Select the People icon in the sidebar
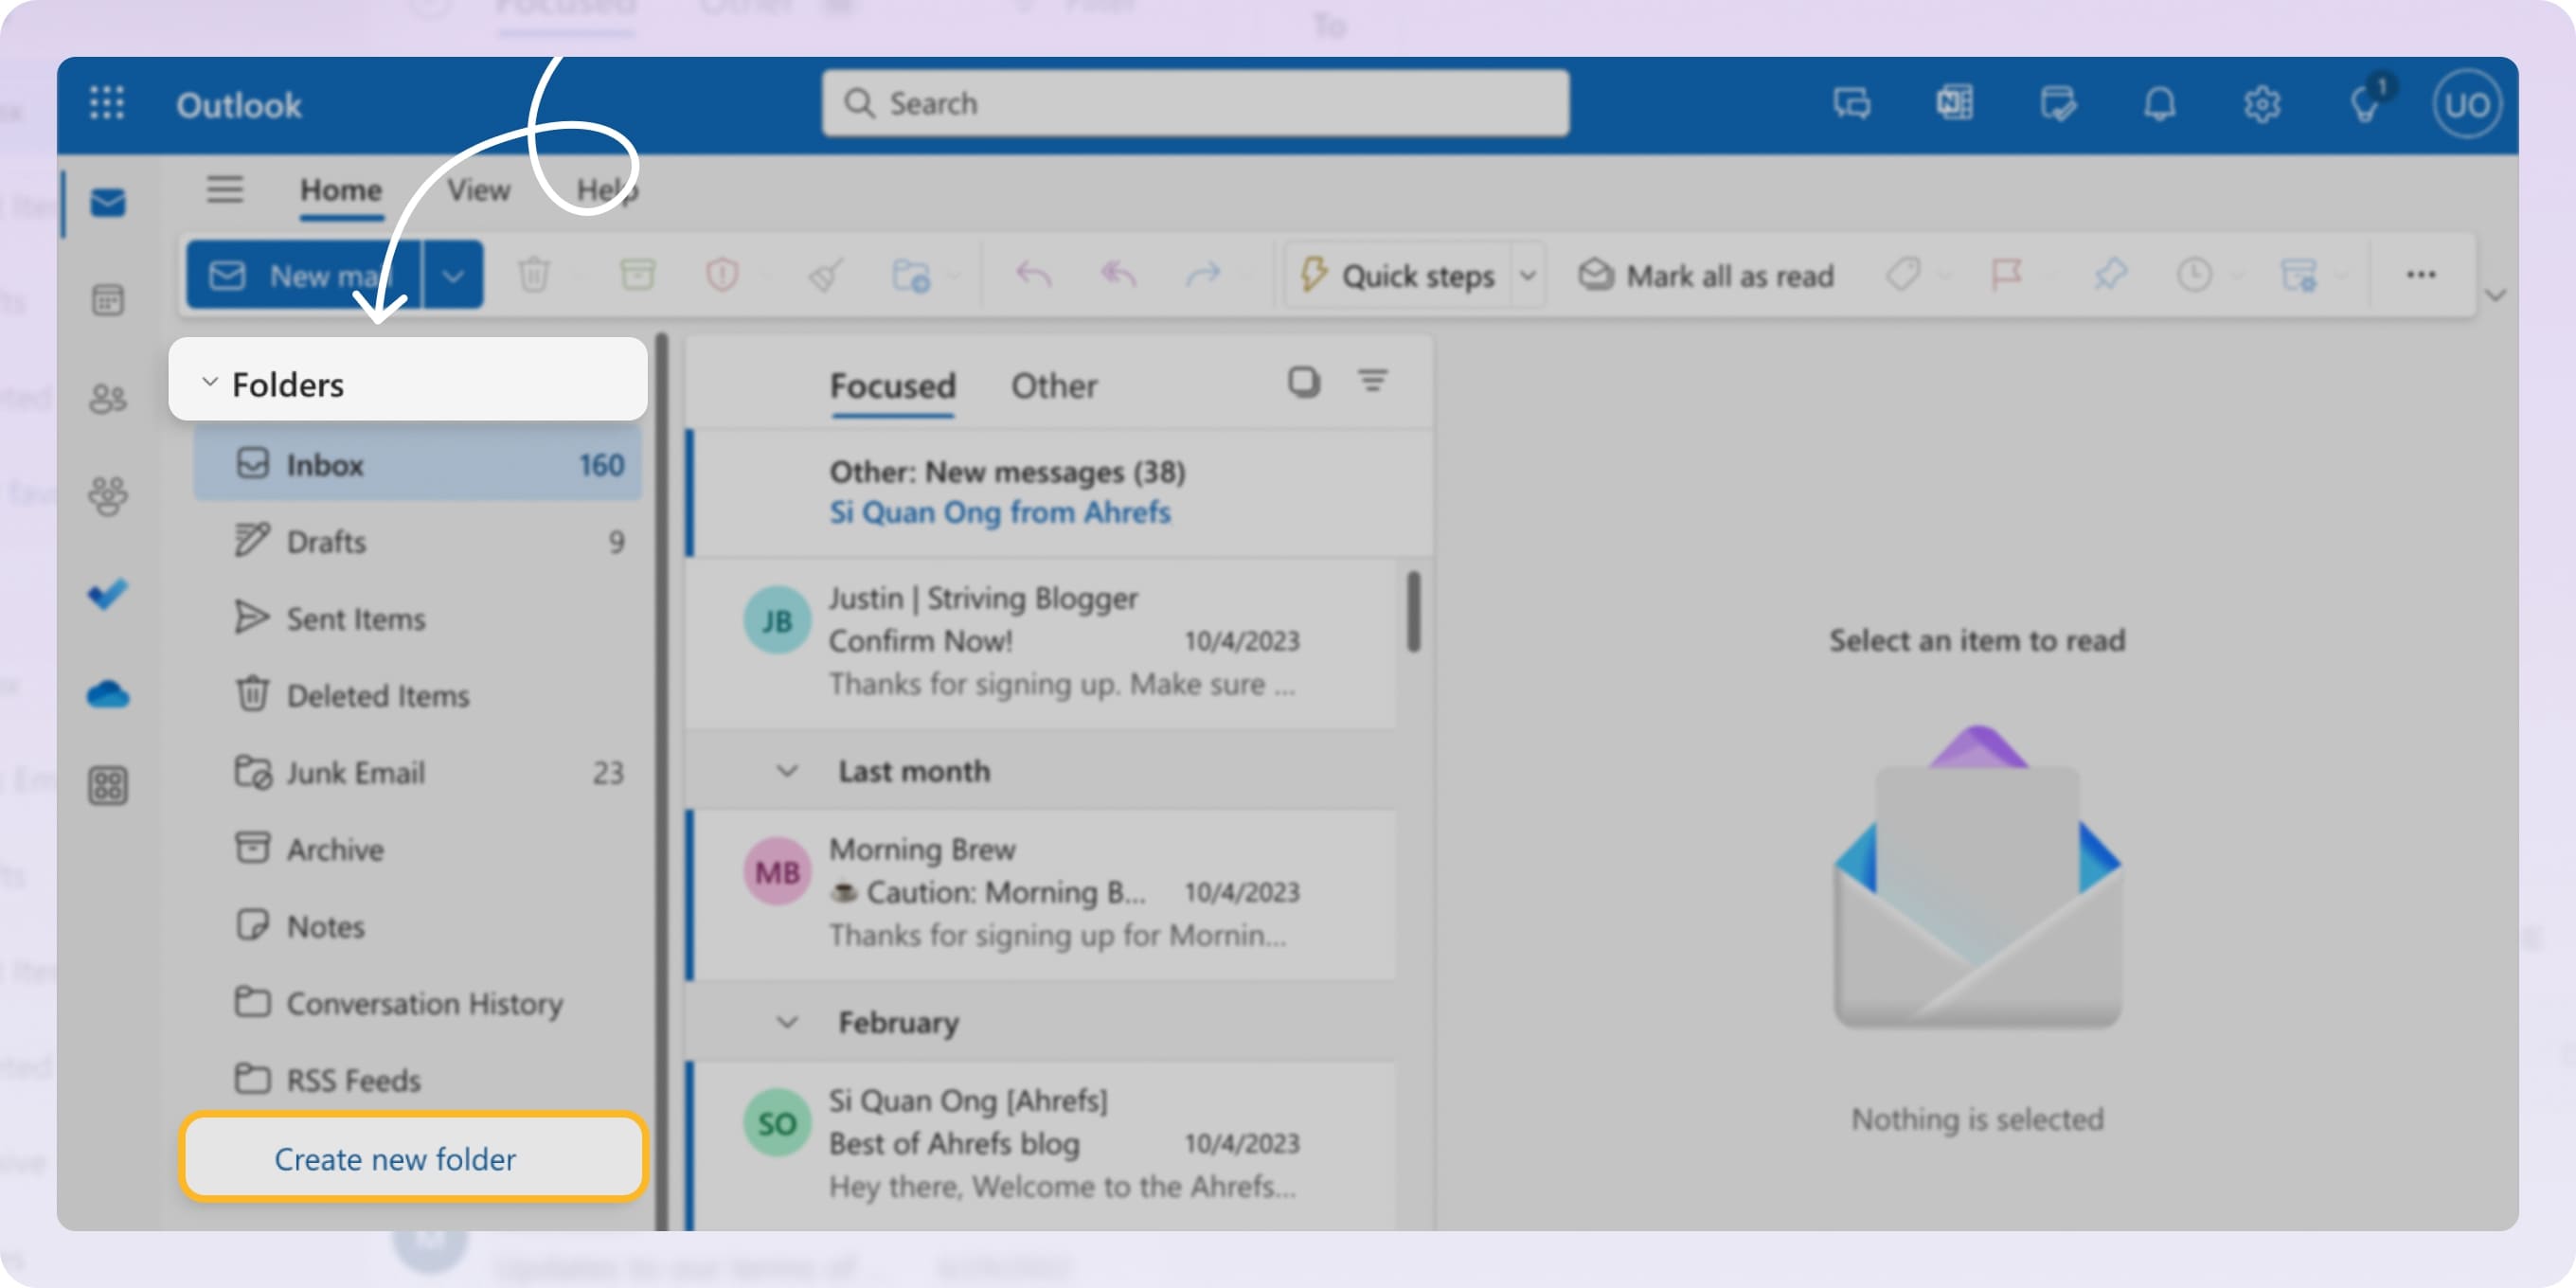Image resolution: width=2576 pixels, height=1288 pixels. click(x=108, y=397)
